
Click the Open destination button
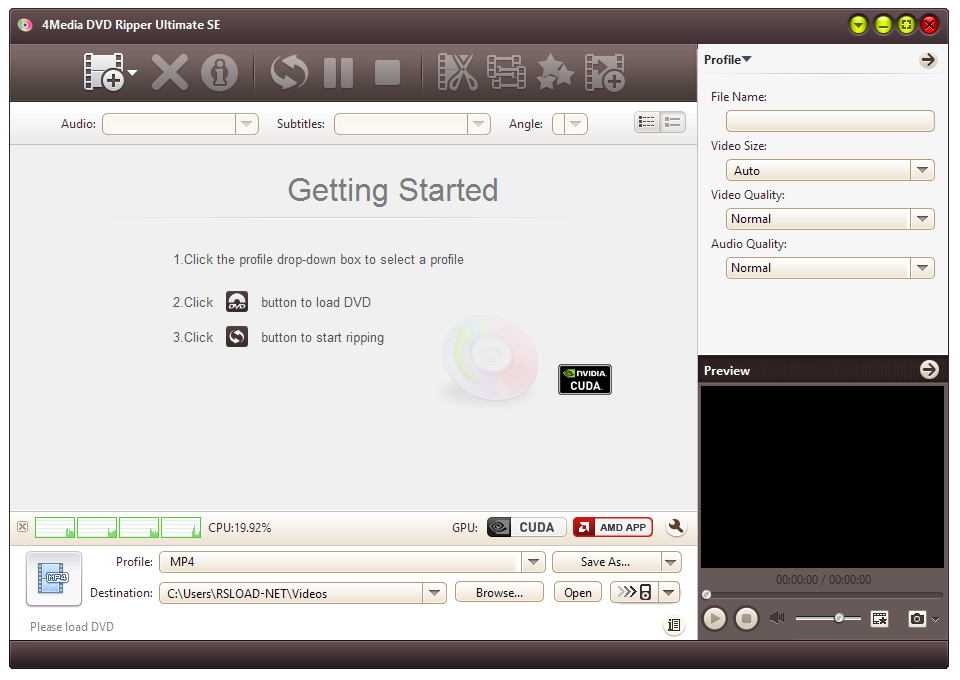click(x=578, y=592)
